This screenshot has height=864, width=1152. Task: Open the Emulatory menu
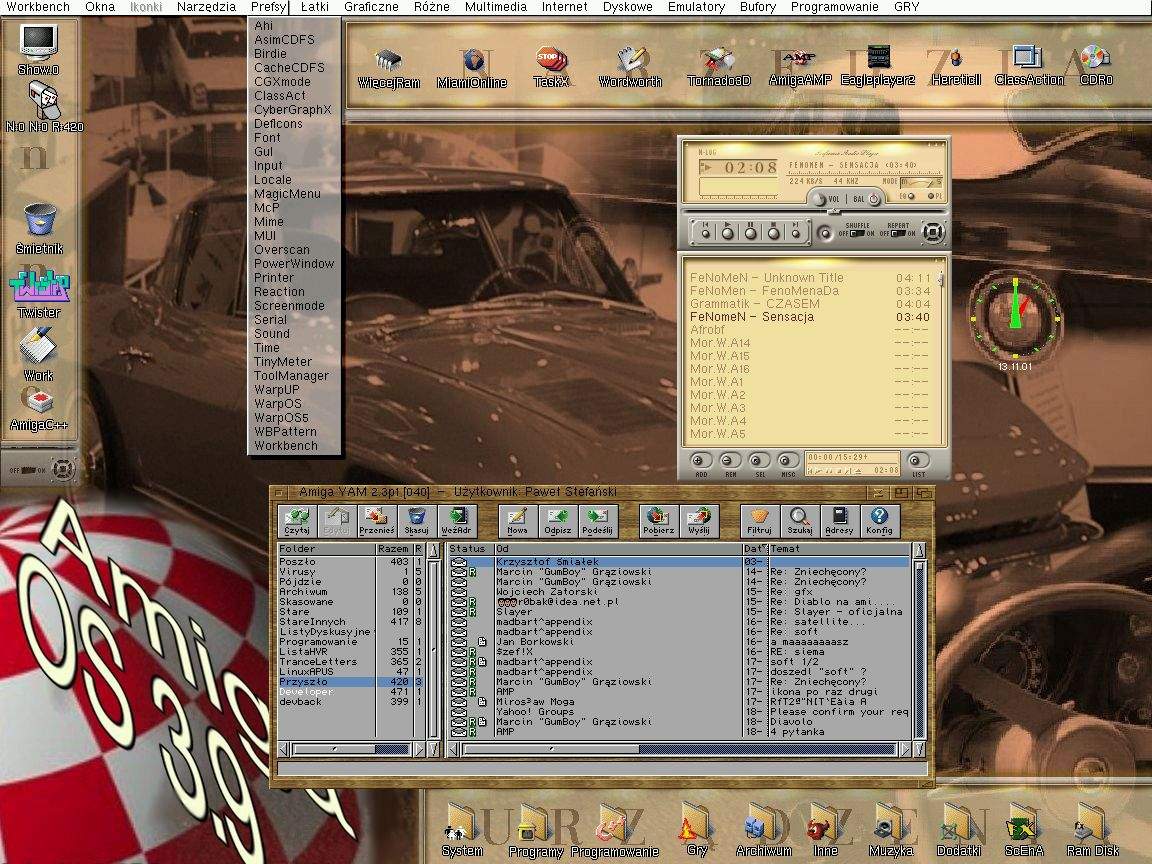(696, 7)
